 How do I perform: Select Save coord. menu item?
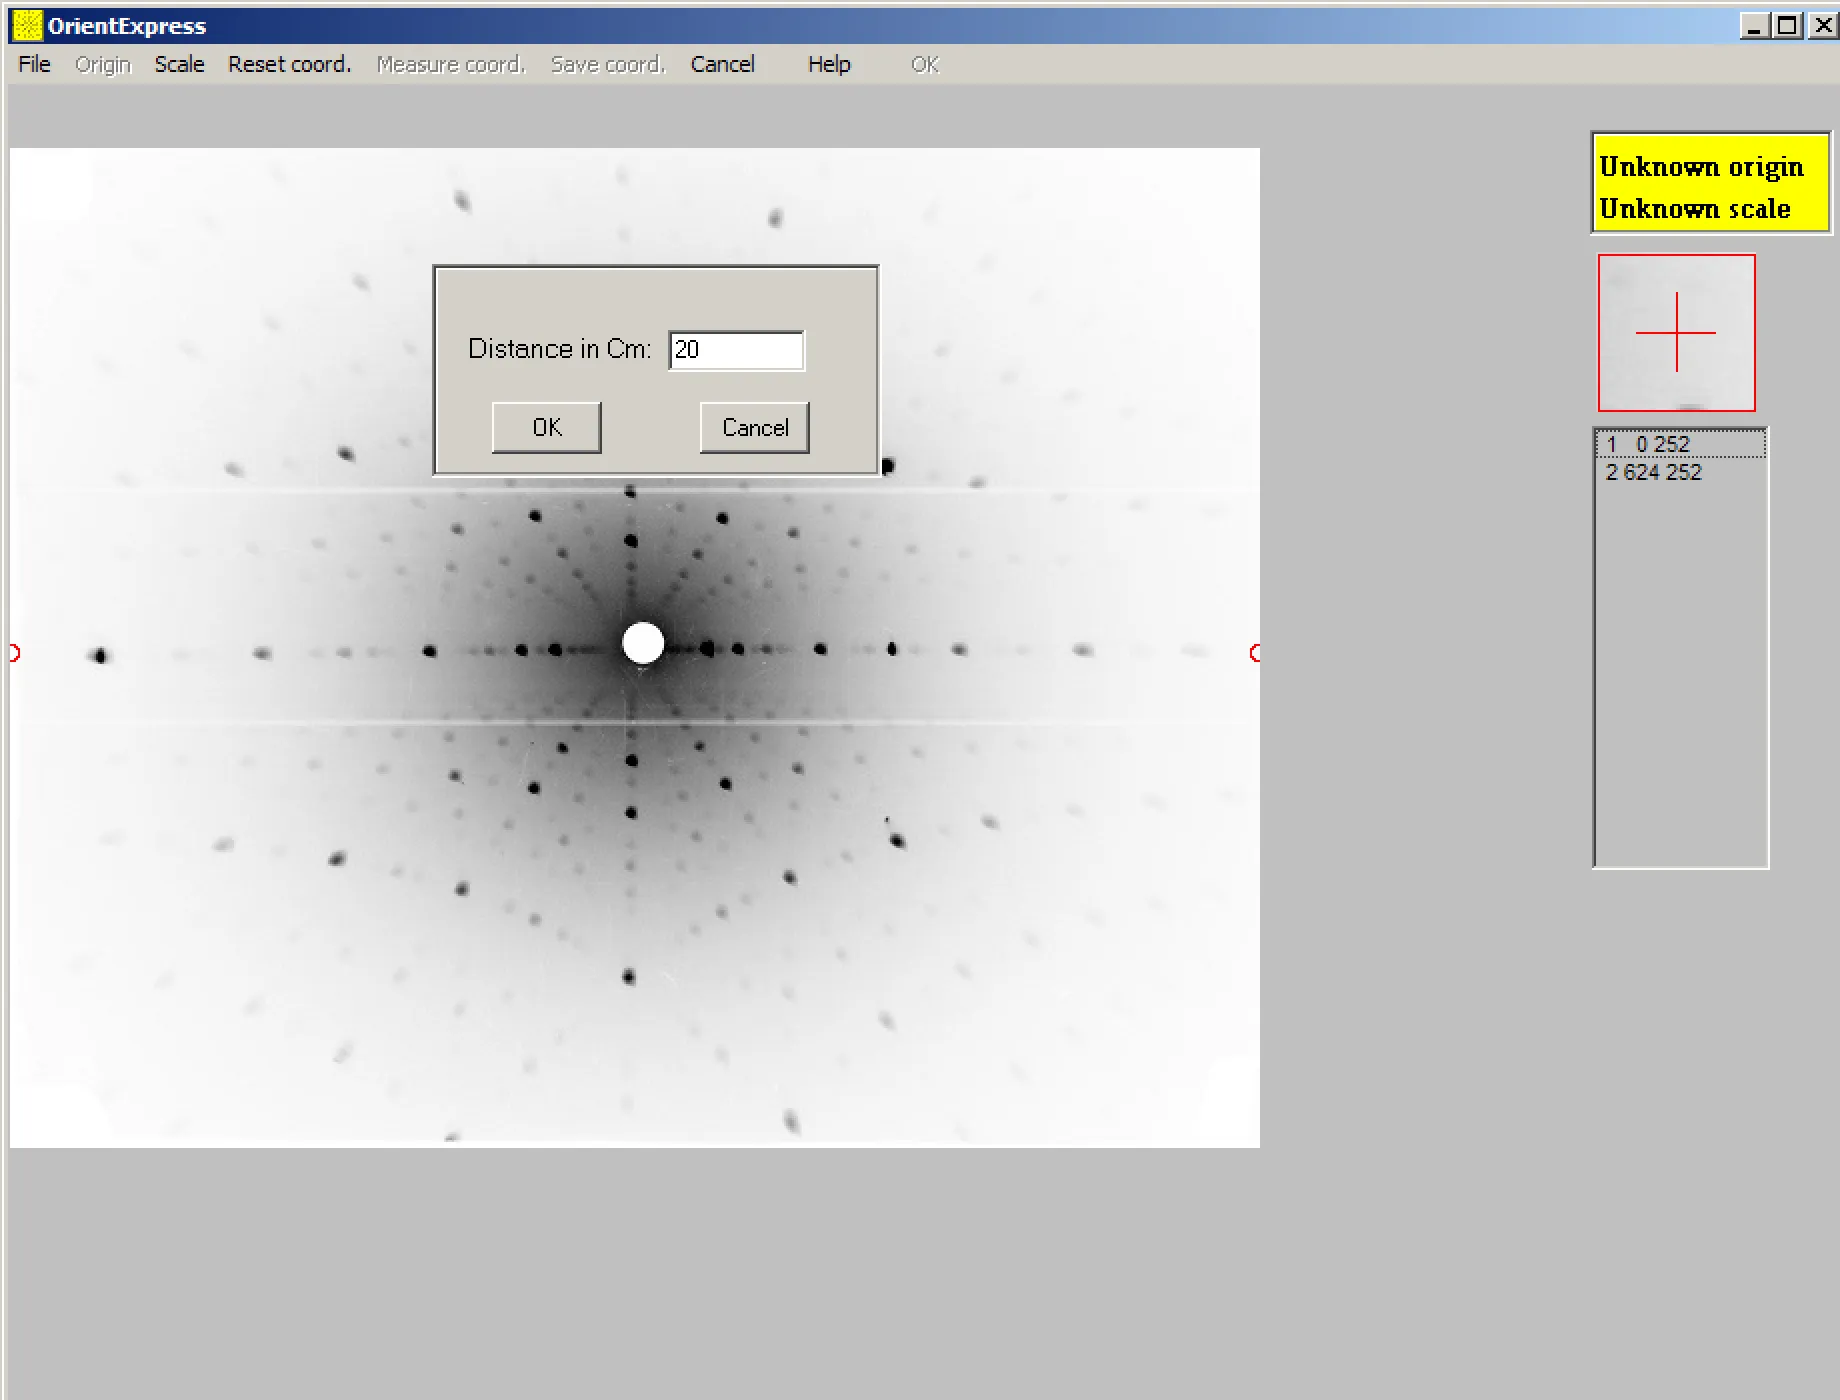pos(608,64)
